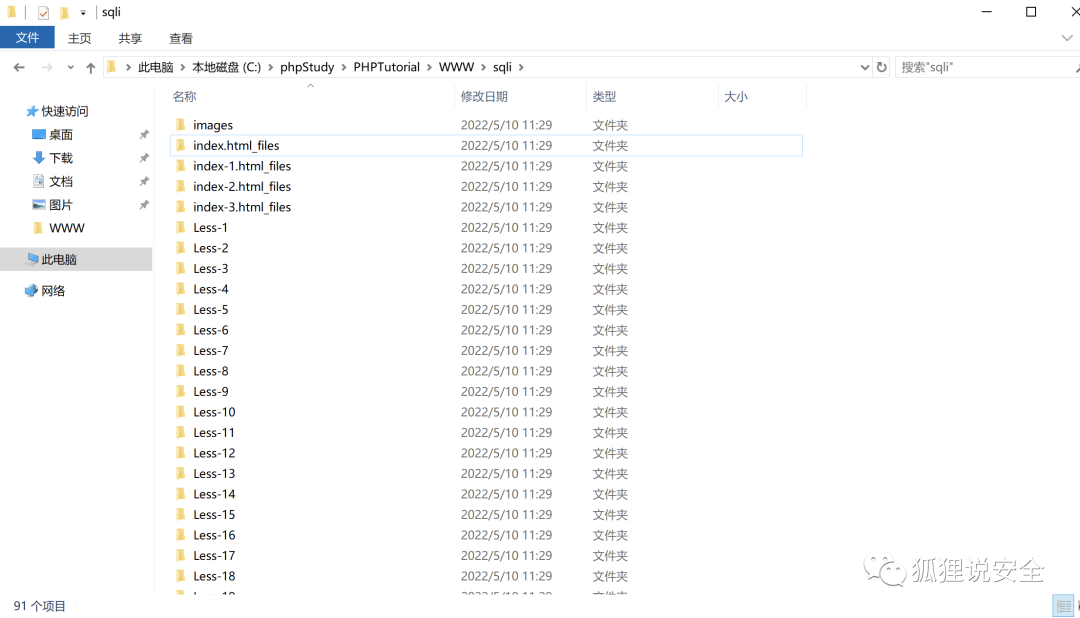The width and height of the screenshot is (1080, 618).
Task: Open the 文件 menu tab
Action: [x=28, y=38]
